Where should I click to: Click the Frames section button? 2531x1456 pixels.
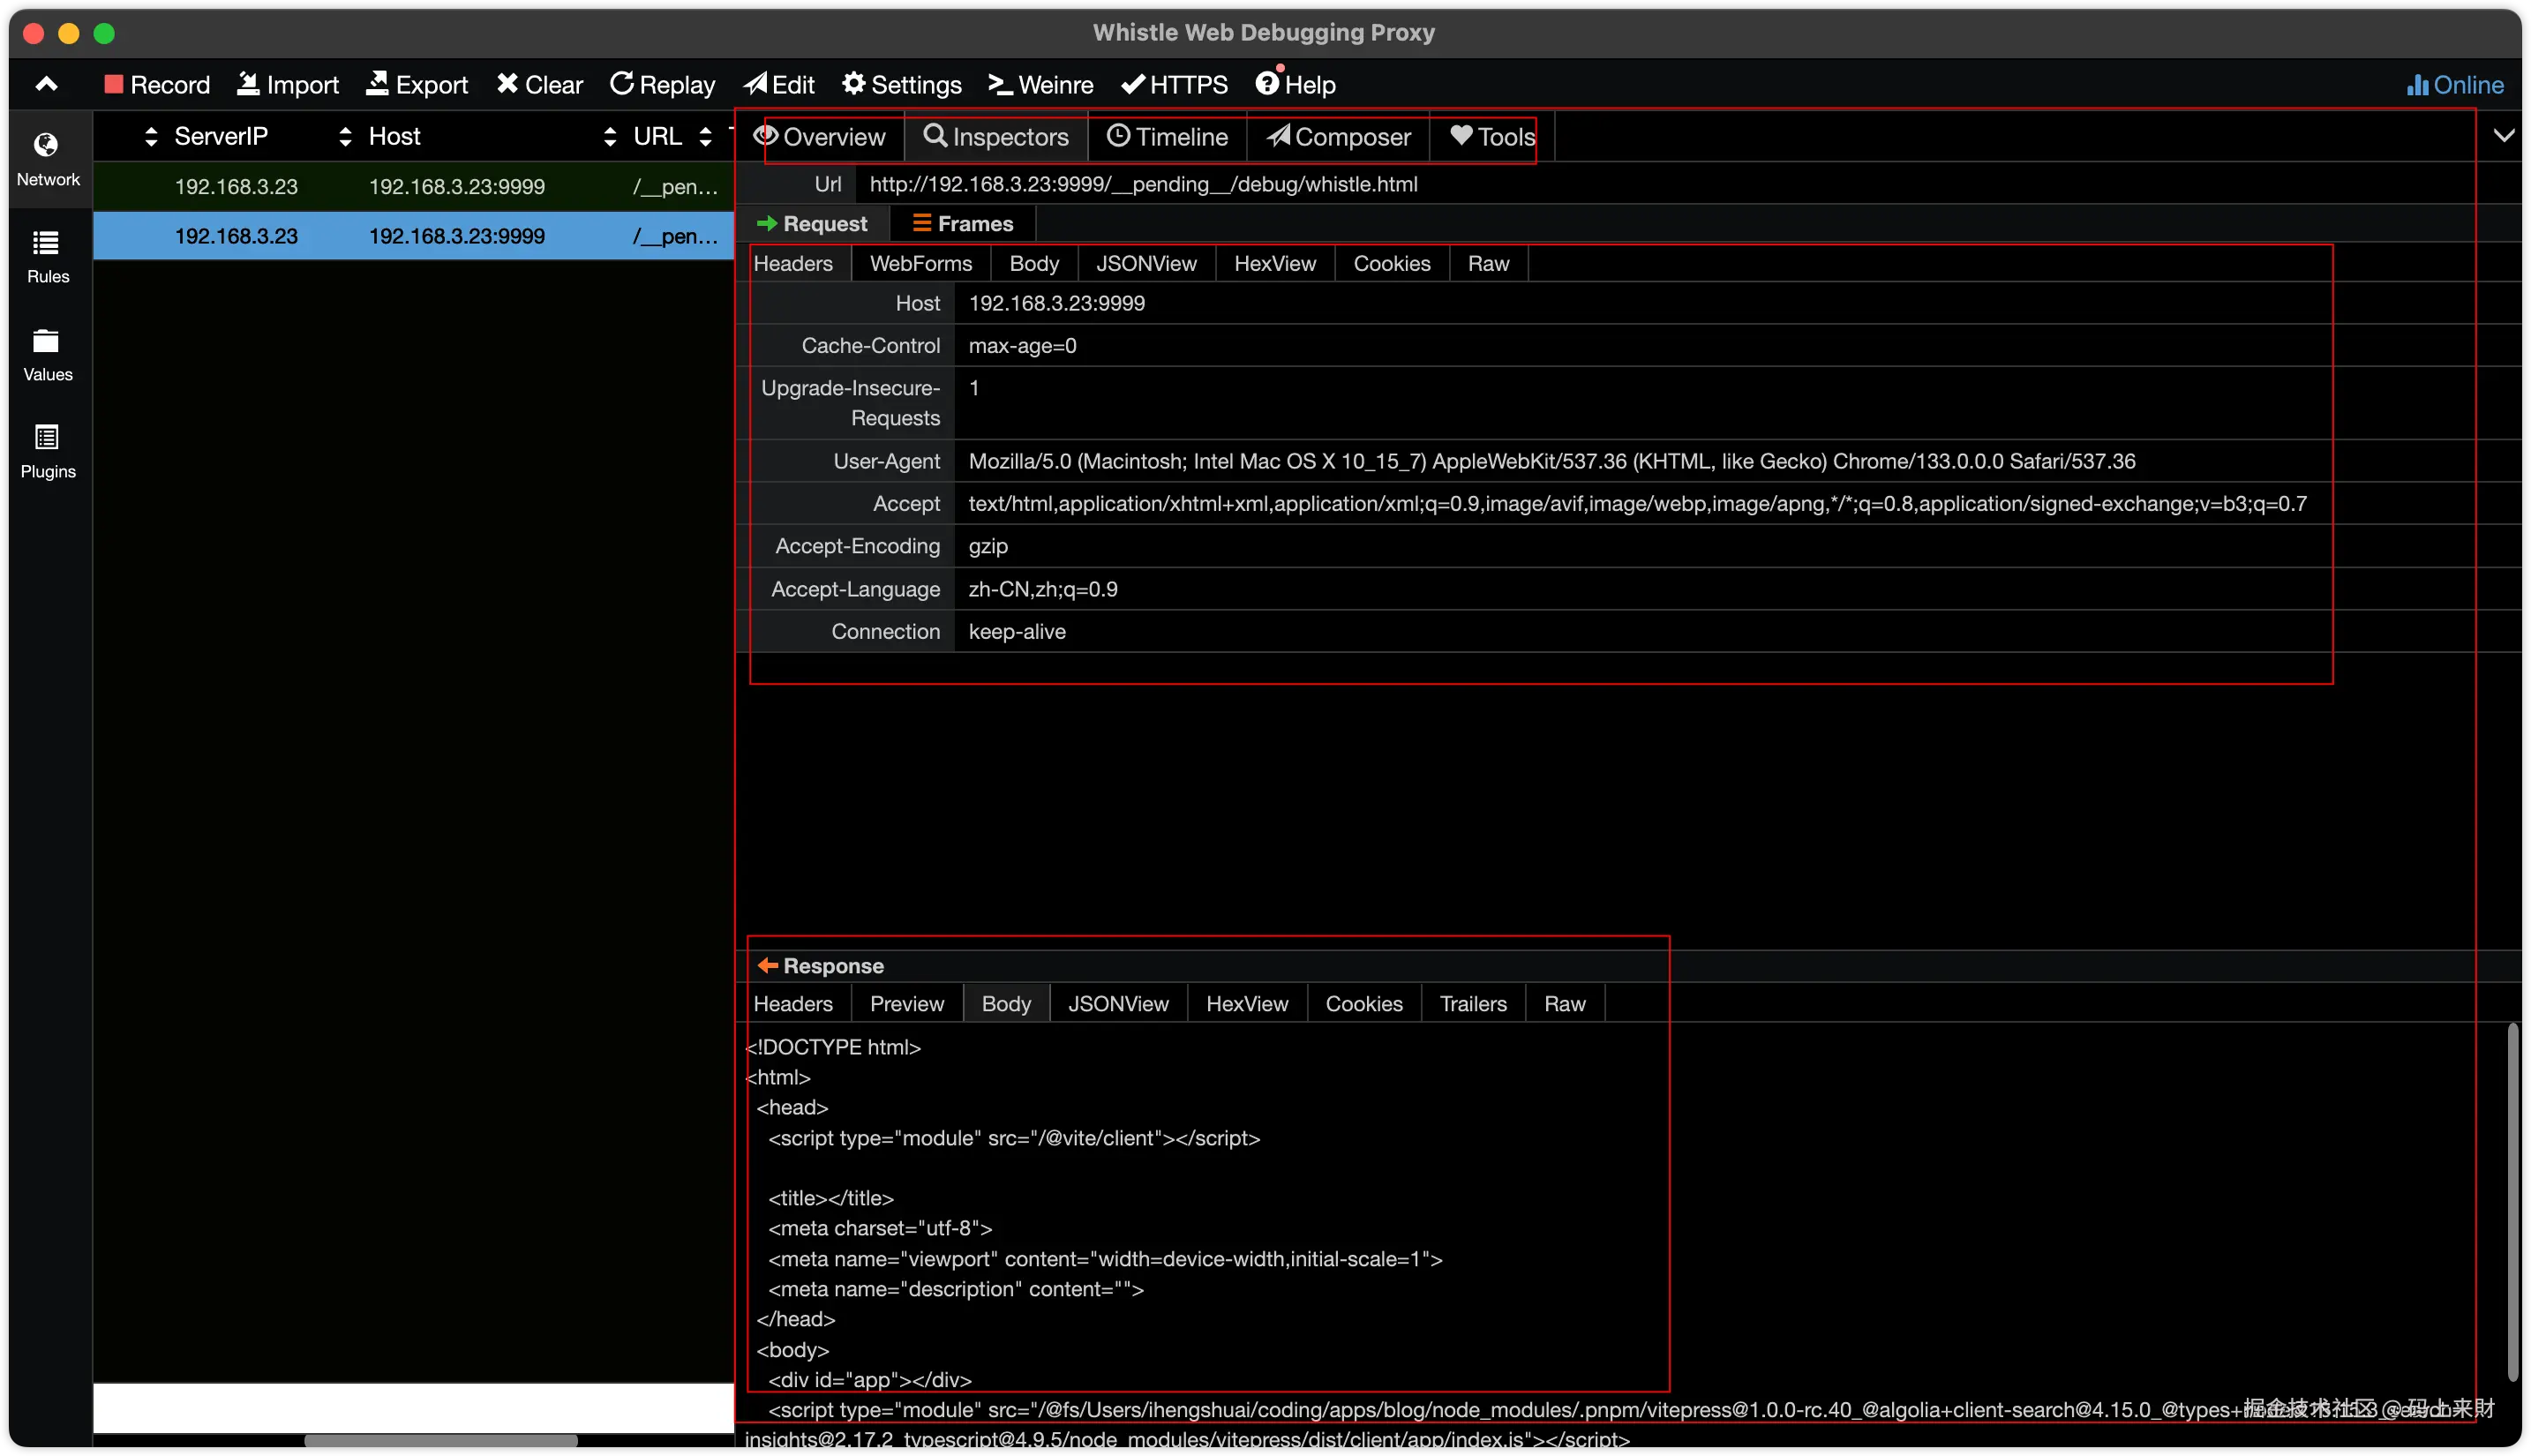962,224
